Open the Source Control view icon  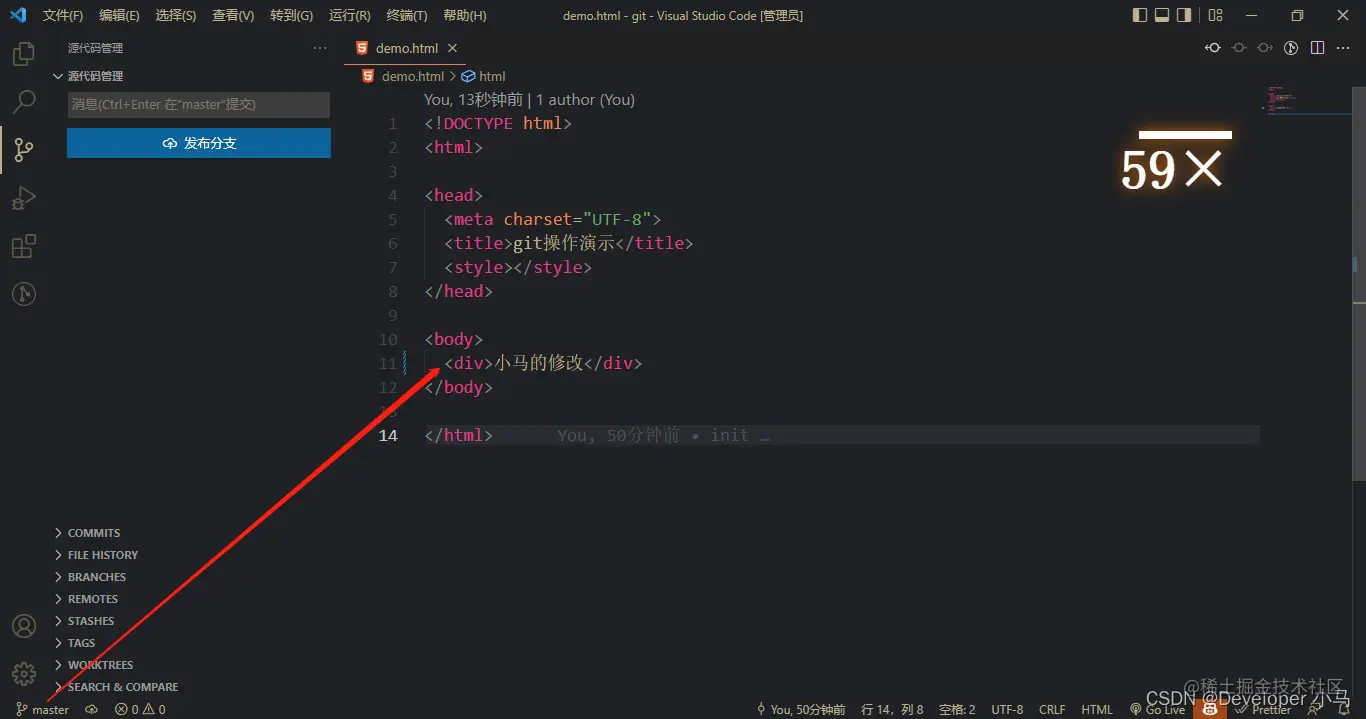click(x=24, y=150)
